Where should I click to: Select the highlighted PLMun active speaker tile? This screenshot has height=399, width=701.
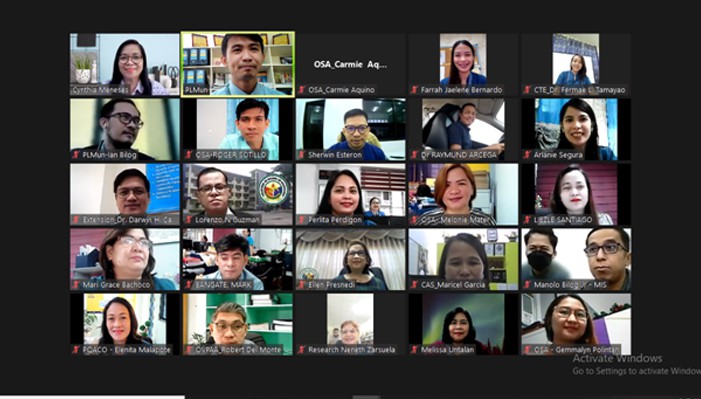(x=238, y=64)
